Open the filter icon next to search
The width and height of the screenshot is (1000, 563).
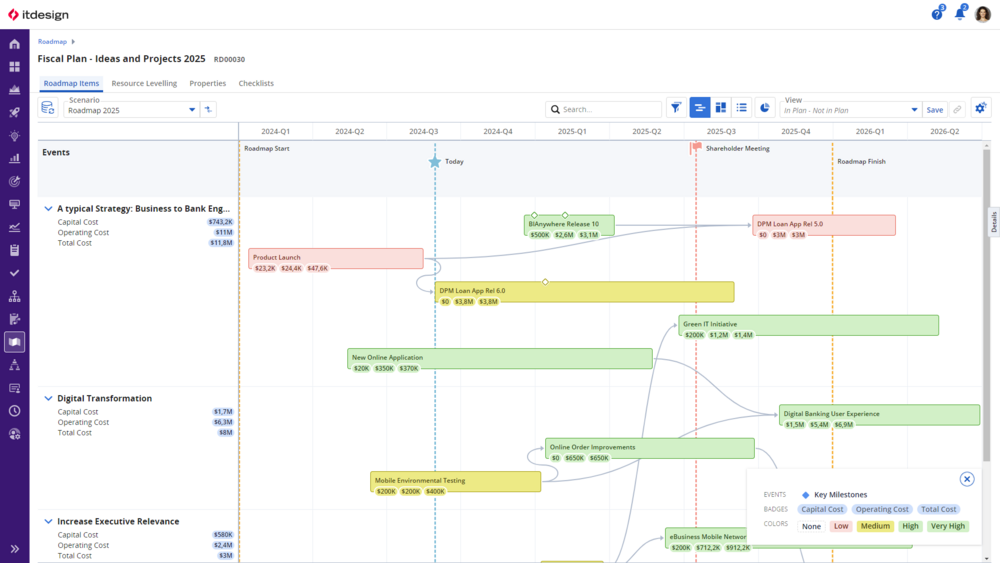pyautogui.click(x=676, y=108)
